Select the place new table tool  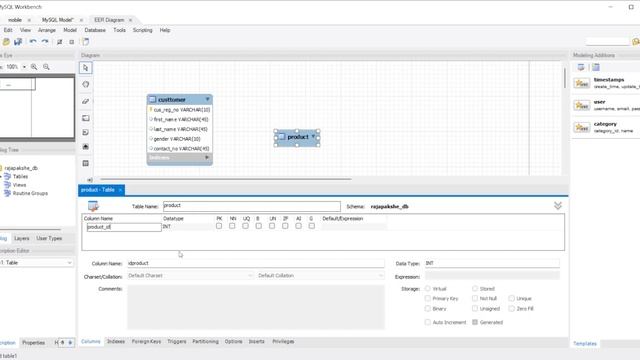(85, 163)
